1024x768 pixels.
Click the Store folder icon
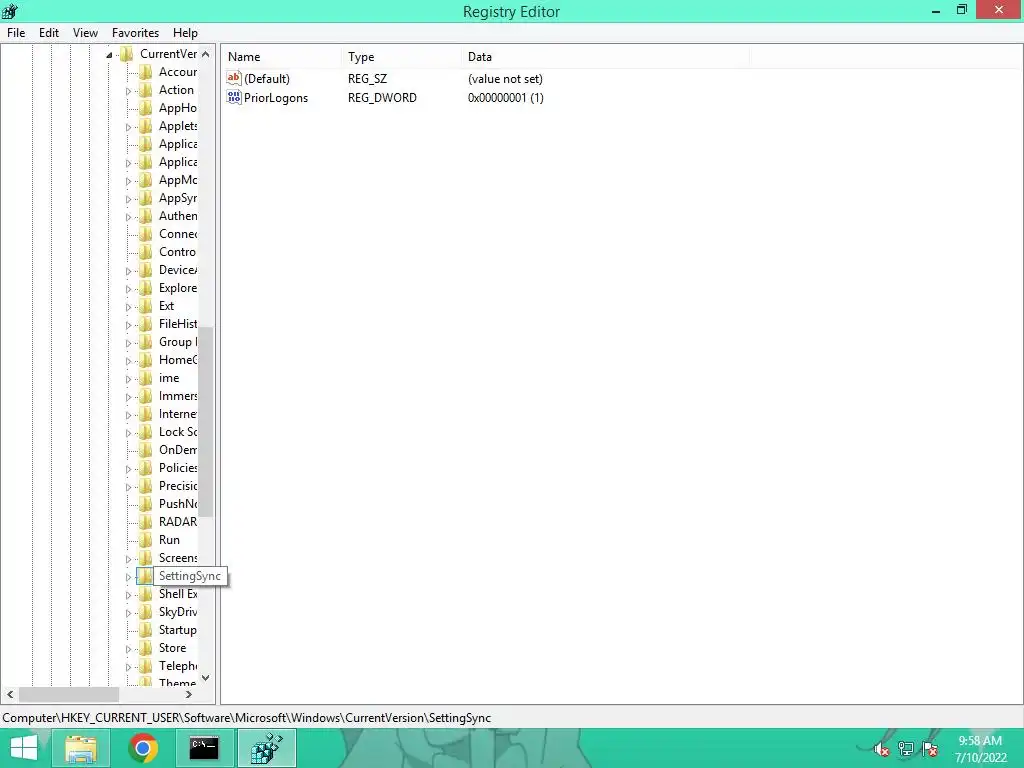click(145, 648)
